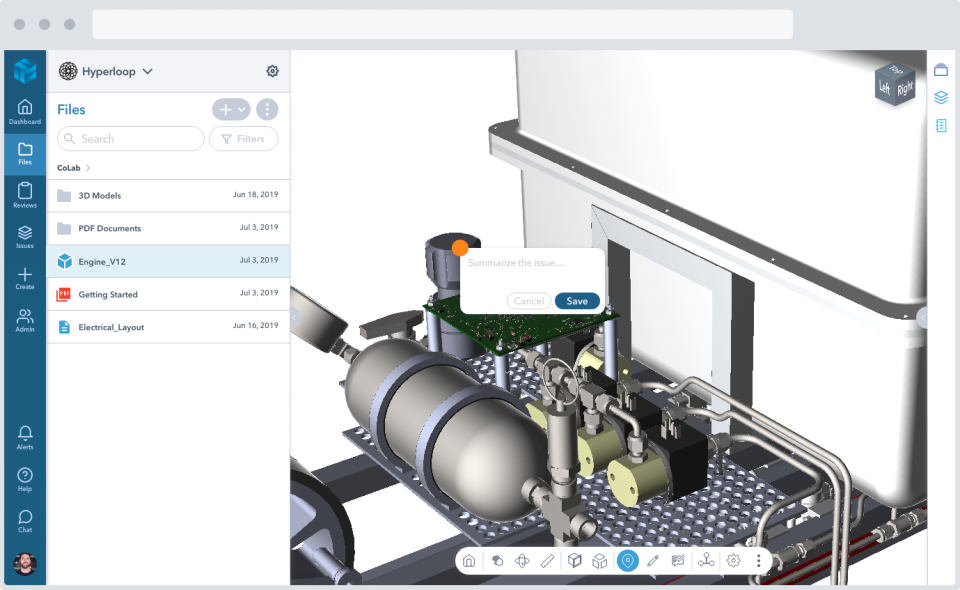Viewport: 960px width, 590px height.
Task: Click the Left face of view cube
Action: coord(885,88)
